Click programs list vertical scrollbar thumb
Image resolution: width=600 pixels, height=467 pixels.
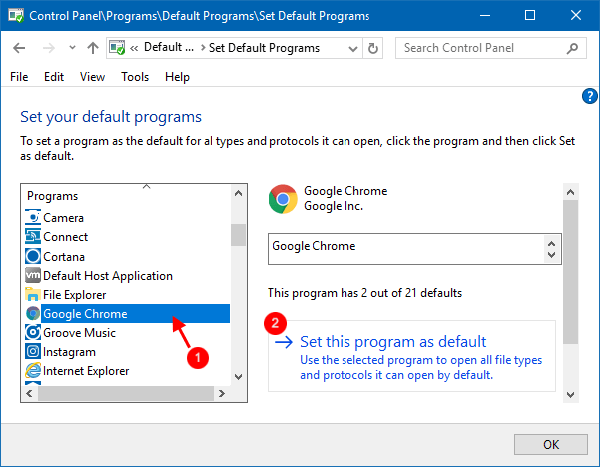(x=238, y=235)
